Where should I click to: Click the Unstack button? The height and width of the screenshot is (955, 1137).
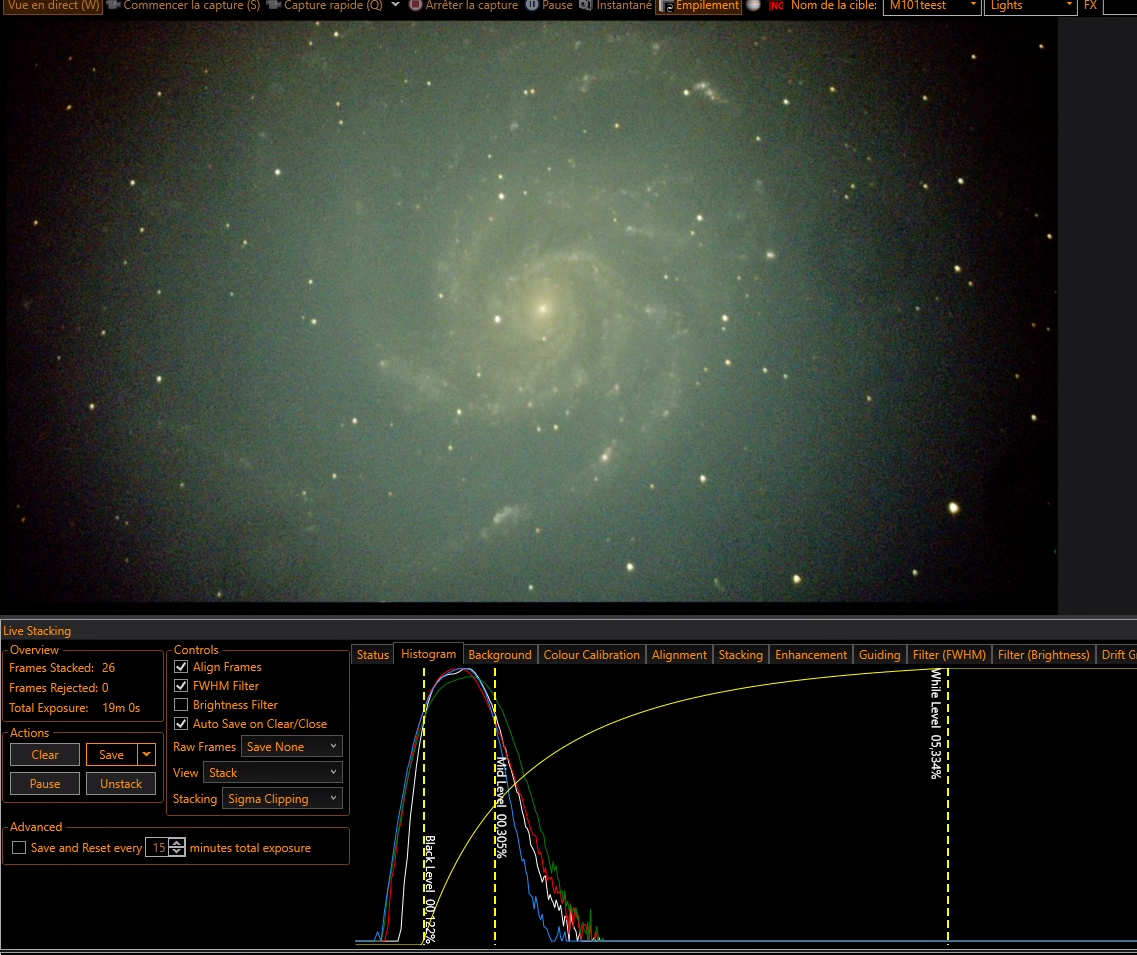click(x=121, y=783)
